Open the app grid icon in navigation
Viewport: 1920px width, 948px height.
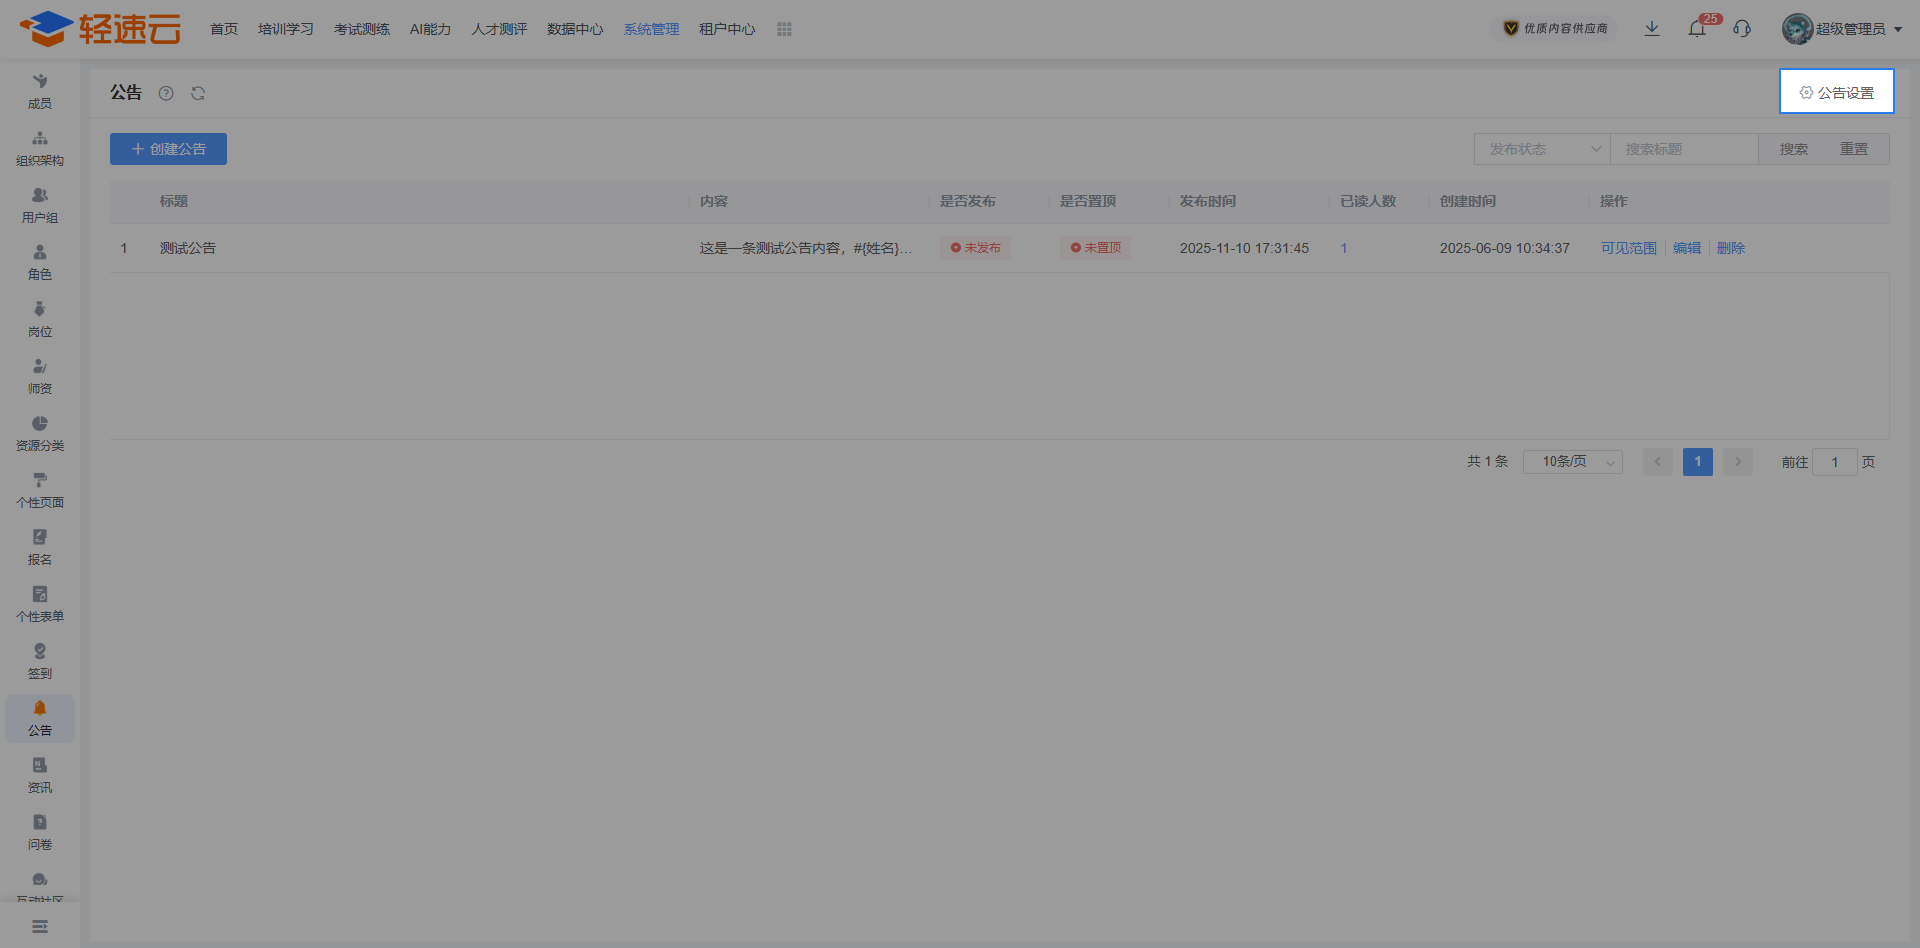pyautogui.click(x=784, y=29)
